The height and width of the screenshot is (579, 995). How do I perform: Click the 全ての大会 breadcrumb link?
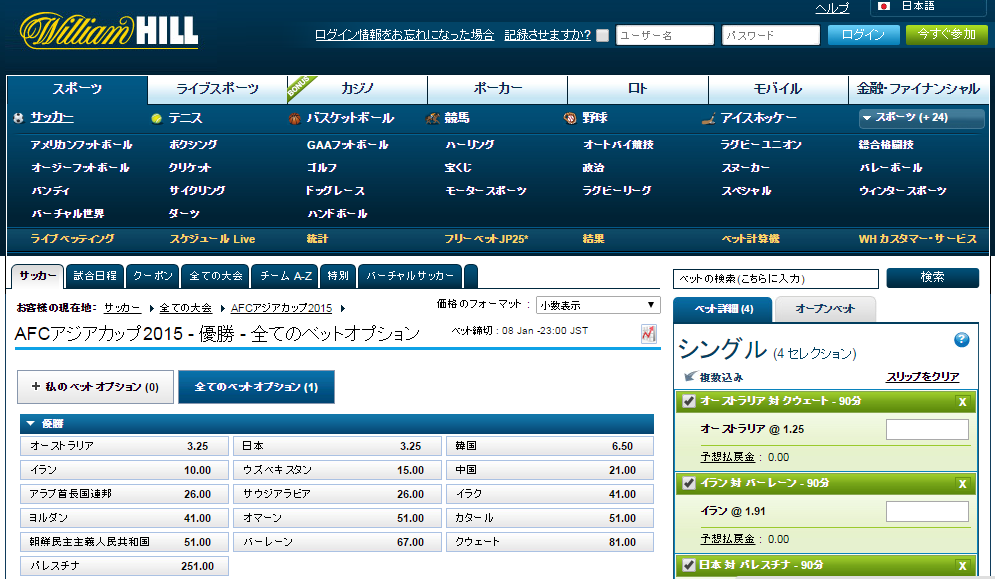click(185, 308)
